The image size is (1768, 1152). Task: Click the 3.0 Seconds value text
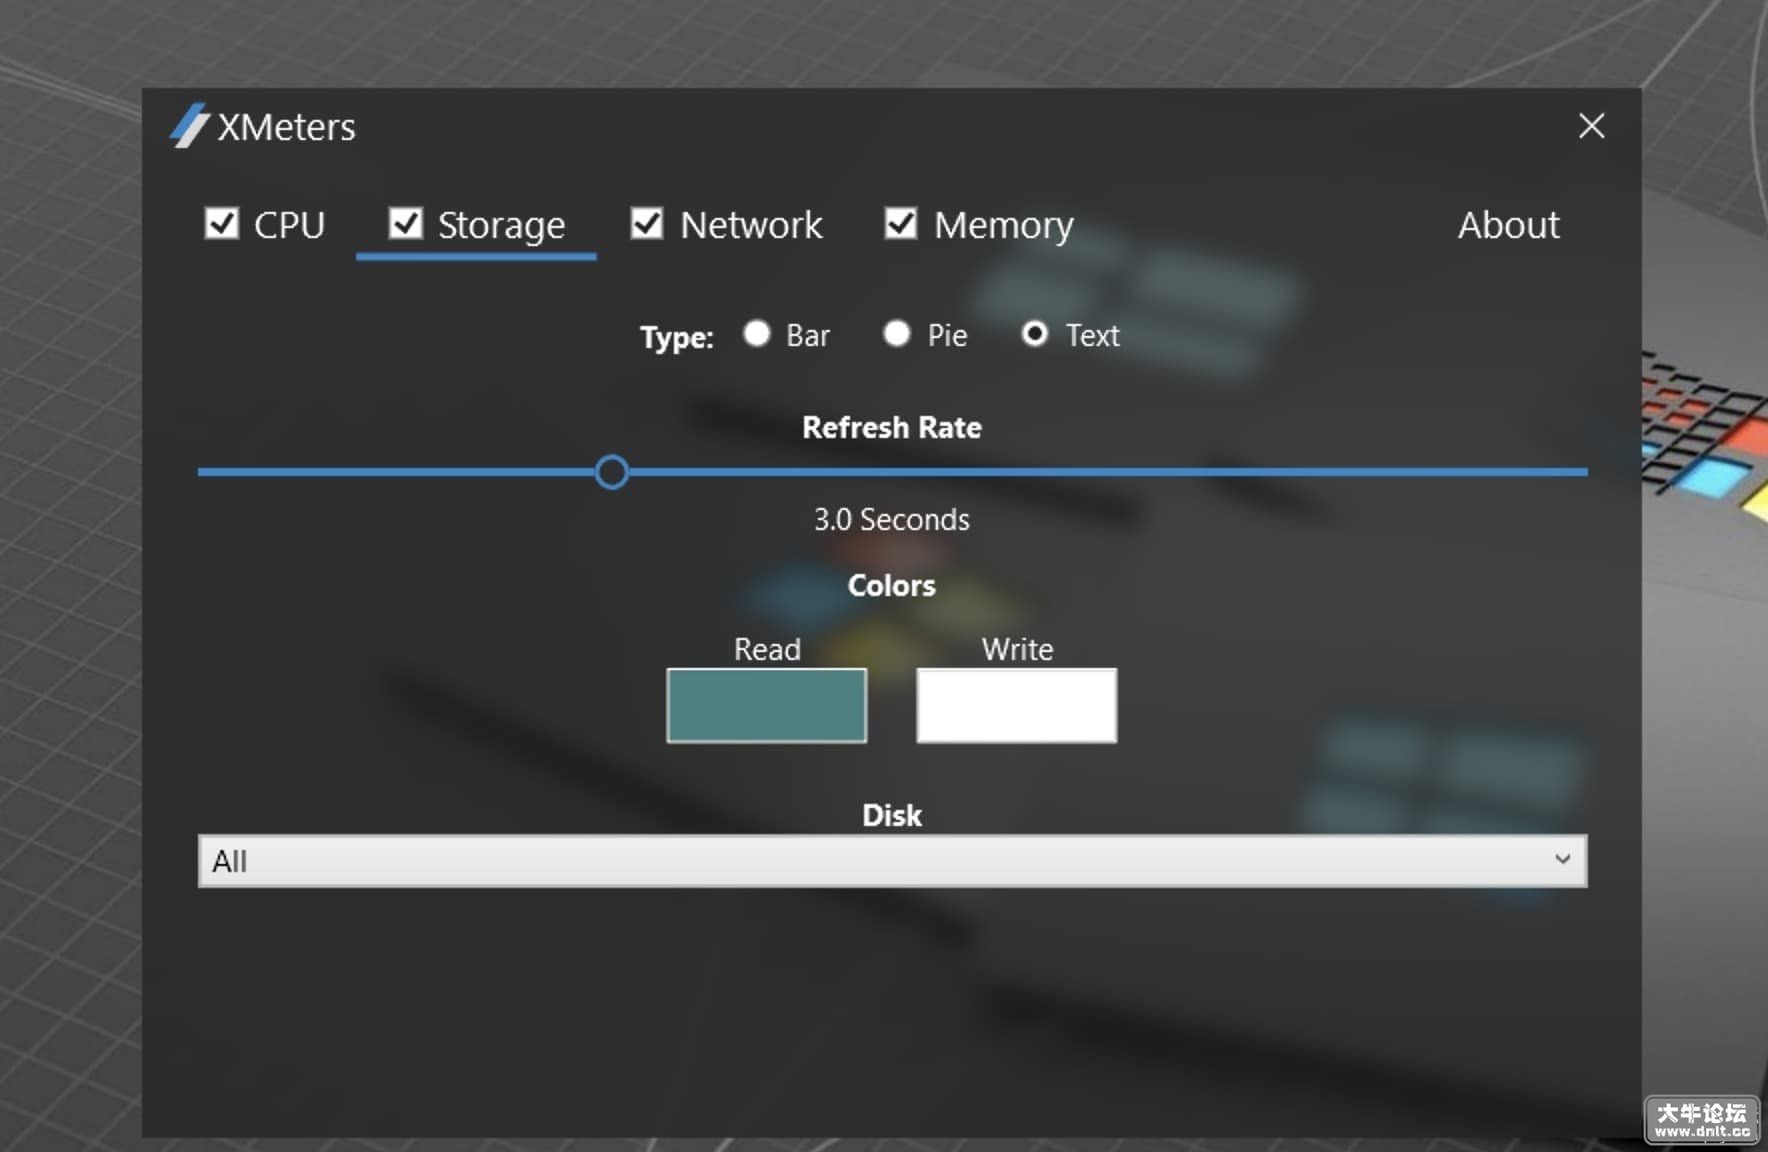pyautogui.click(x=891, y=519)
